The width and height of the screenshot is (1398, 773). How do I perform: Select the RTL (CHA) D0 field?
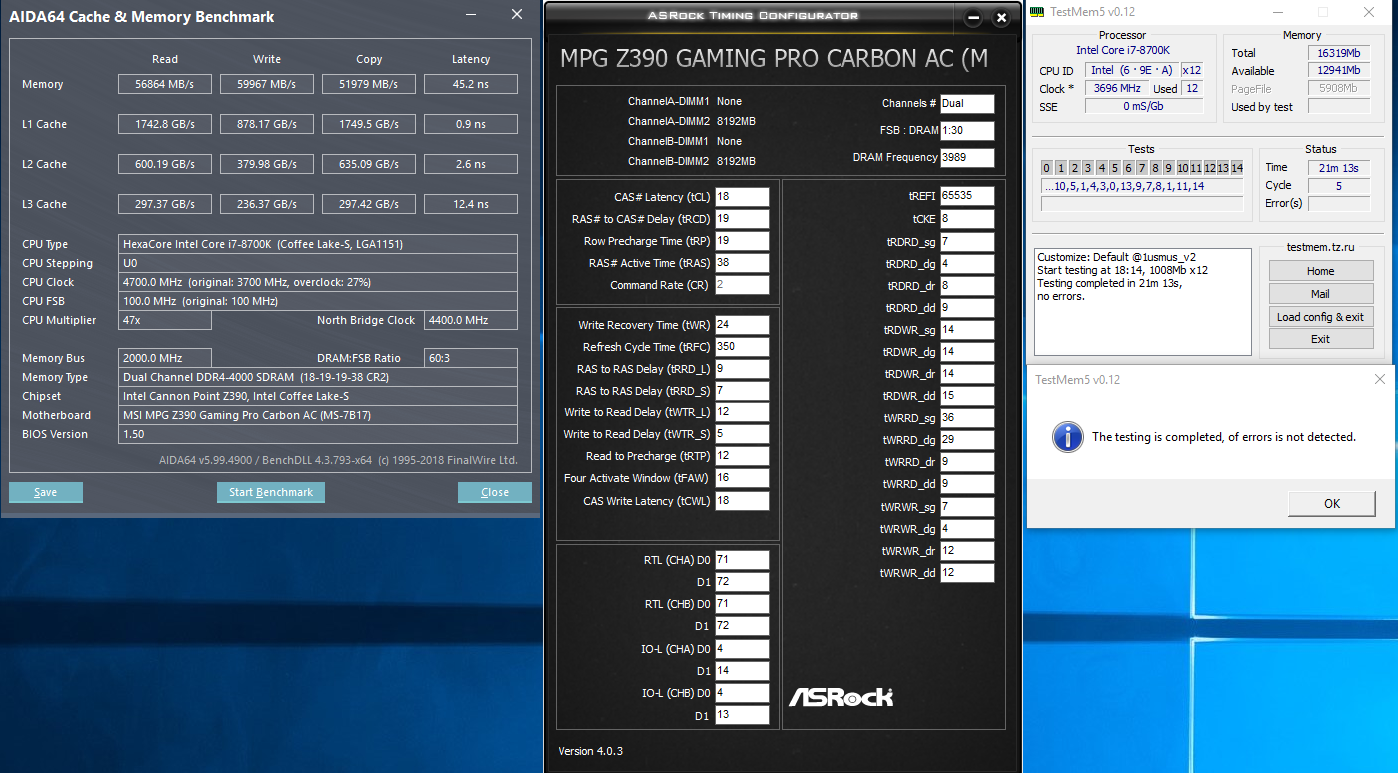click(742, 560)
